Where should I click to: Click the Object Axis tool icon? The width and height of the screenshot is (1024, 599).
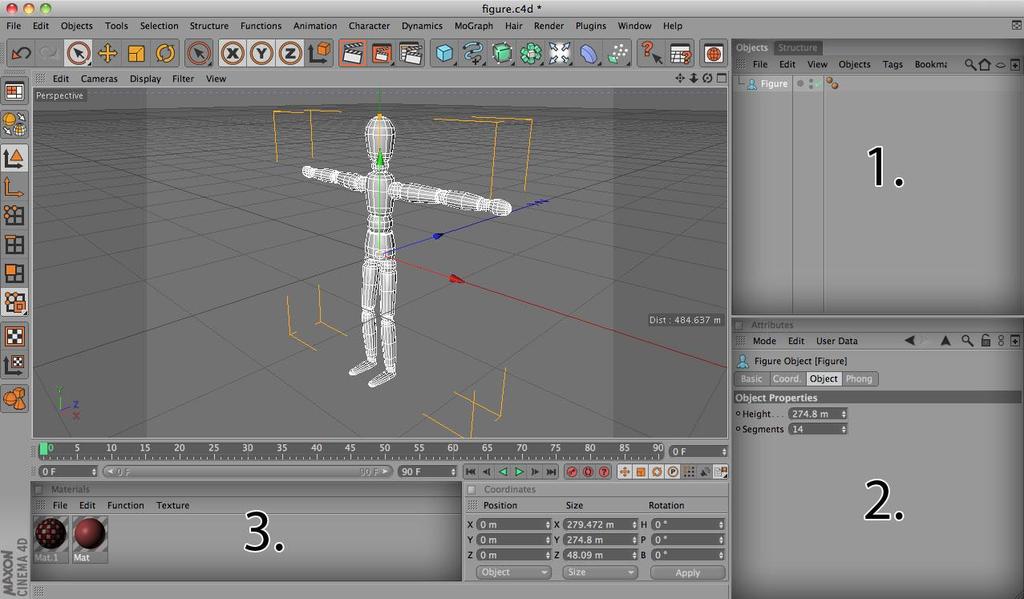tap(14, 187)
